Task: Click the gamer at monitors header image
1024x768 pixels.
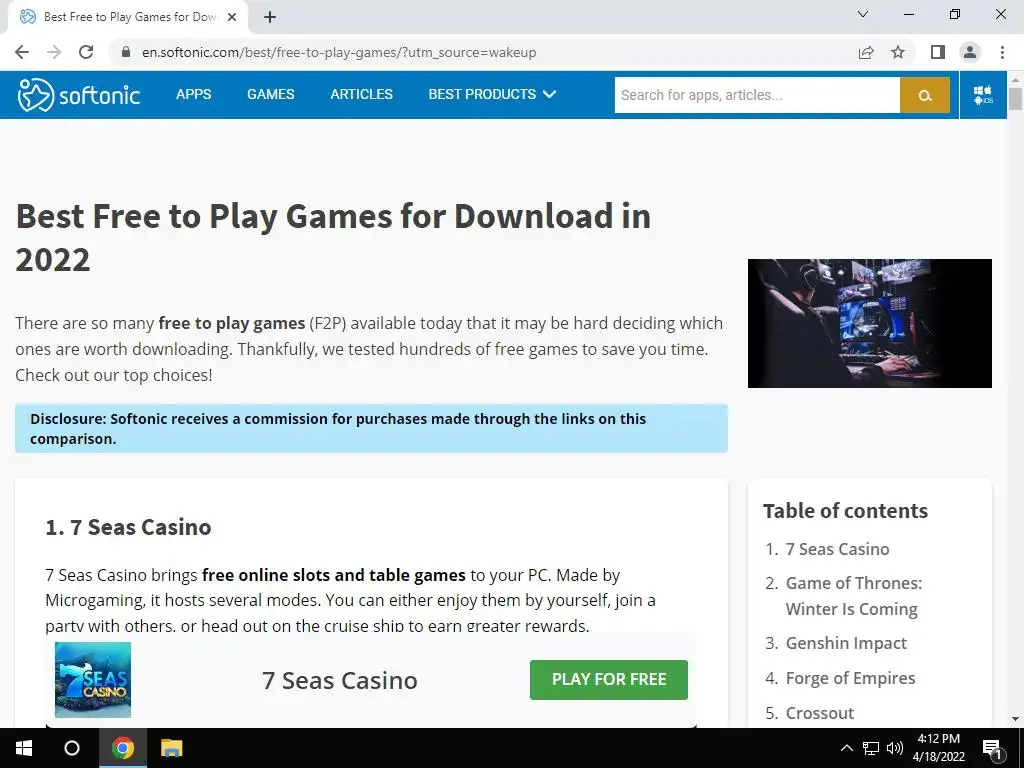Action: 870,323
